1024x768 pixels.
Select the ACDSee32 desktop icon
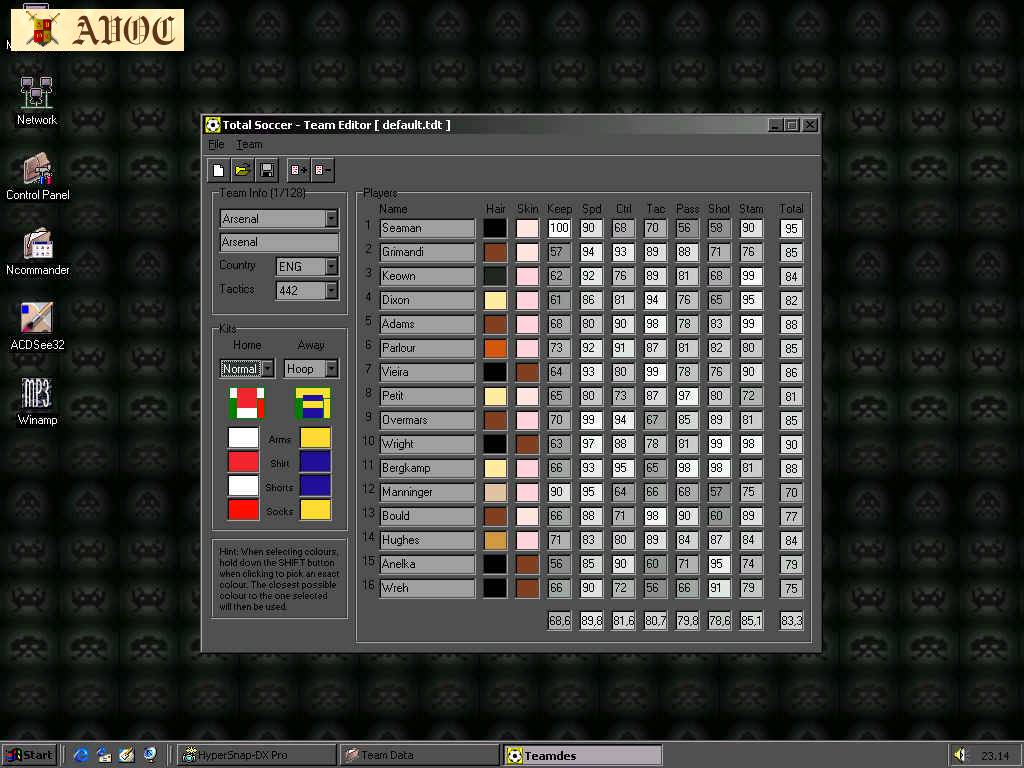(x=37, y=327)
